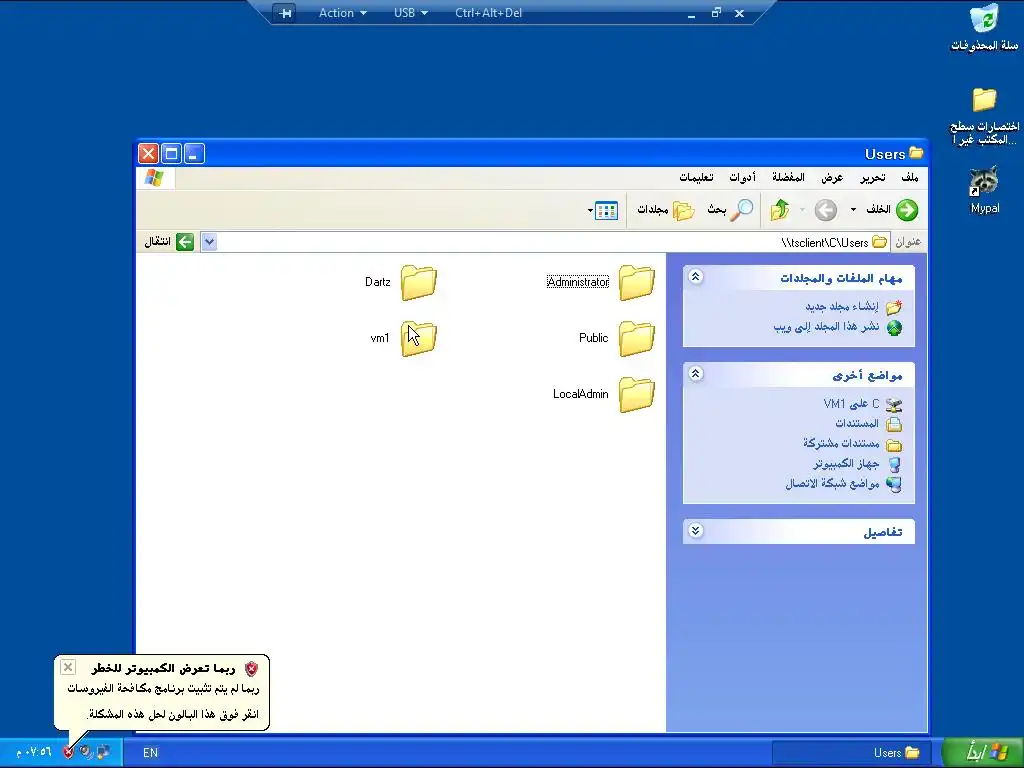Click the Public folder name label

(x=594, y=338)
